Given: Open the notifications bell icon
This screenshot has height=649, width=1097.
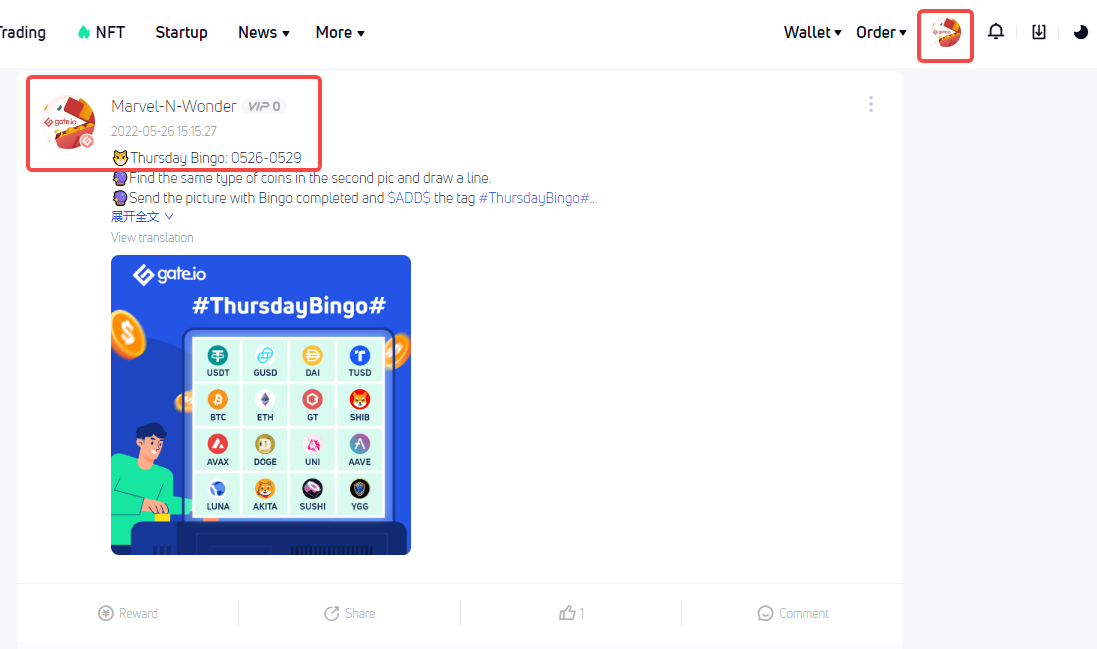Looking at the screenshot, I should [x=996, y=31].
